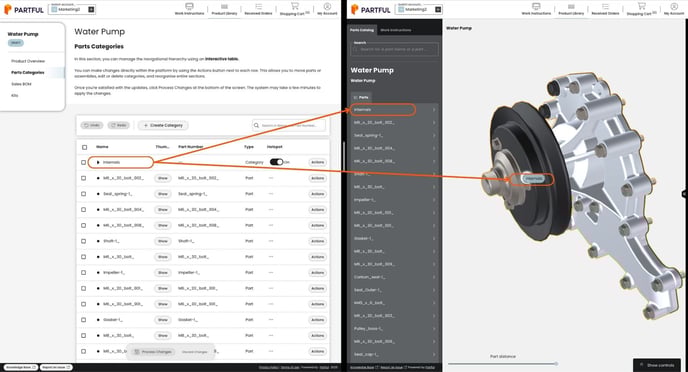
Task: Check the Internals row checkbox
Action: pyautogui.click(x=83, y=162)
